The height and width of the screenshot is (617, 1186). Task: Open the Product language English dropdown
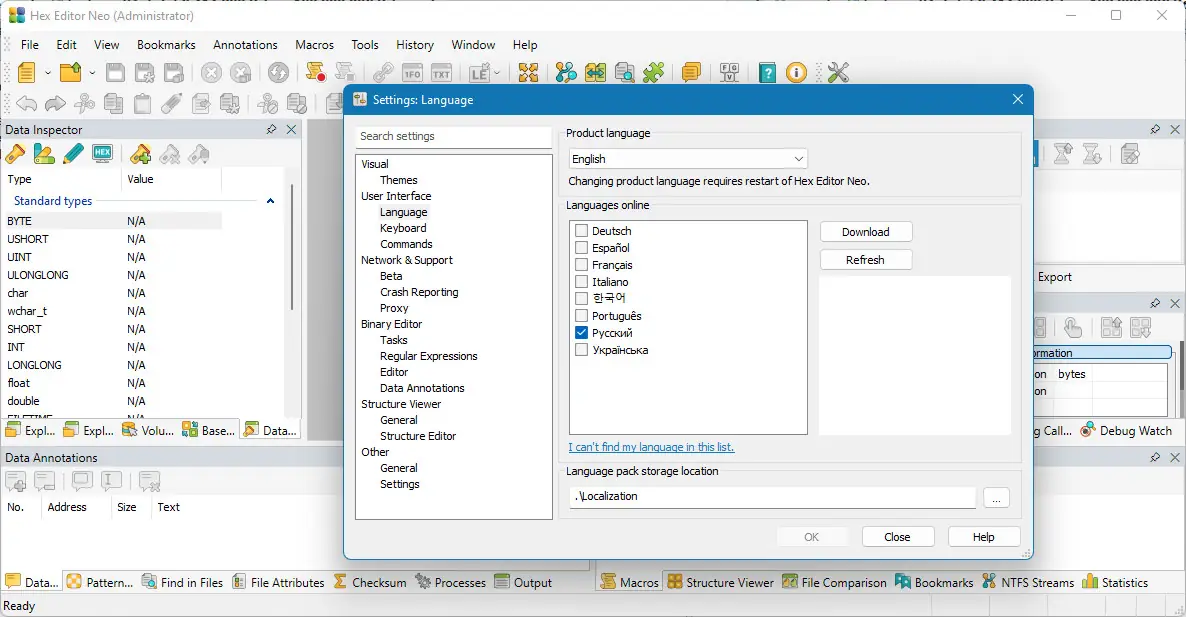(x=688, y=159)
